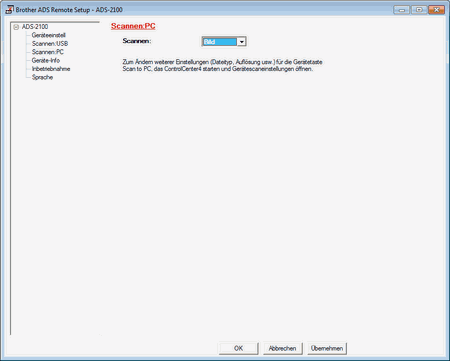
Task: Maximize the Remote Setup window
Action: point(419,10)
